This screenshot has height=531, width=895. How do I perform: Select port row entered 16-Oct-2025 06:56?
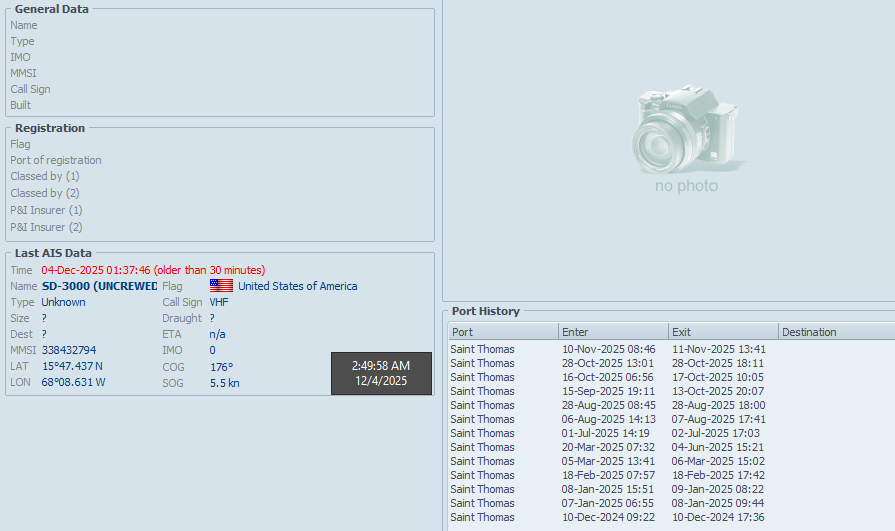coord(671,377)
